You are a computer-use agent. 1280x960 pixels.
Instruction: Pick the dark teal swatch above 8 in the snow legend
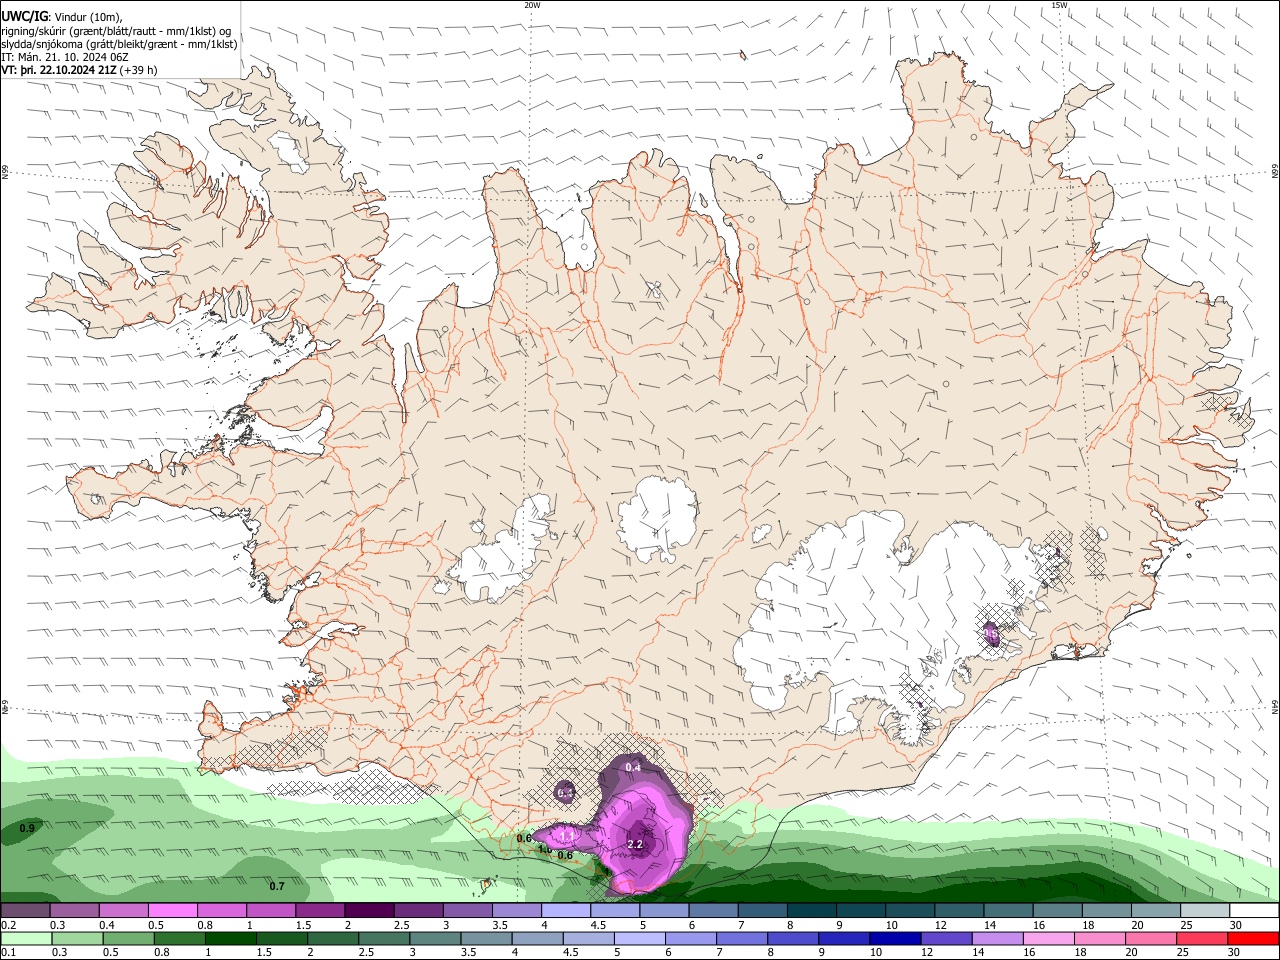coord(812,911)
